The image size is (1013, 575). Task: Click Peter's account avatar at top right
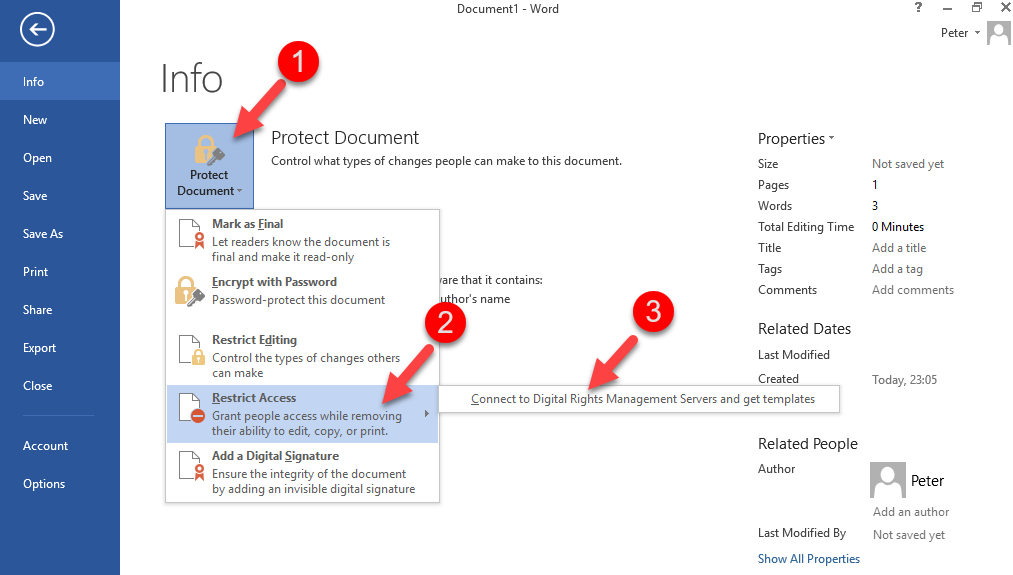click(x=998, y=33)
